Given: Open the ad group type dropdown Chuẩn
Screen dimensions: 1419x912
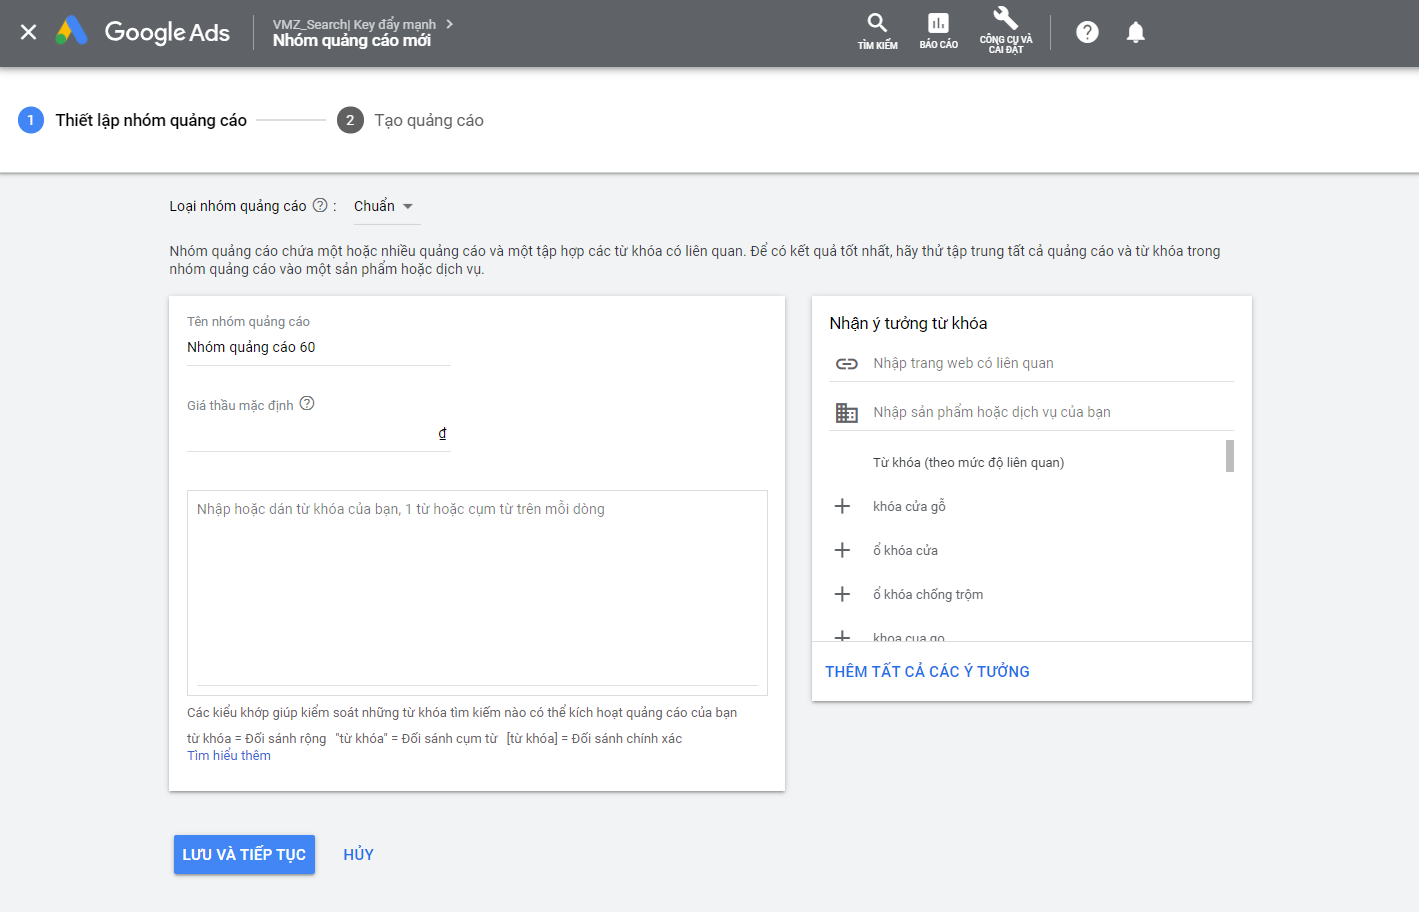Looking at the screenshot, I should click(384, 206).
